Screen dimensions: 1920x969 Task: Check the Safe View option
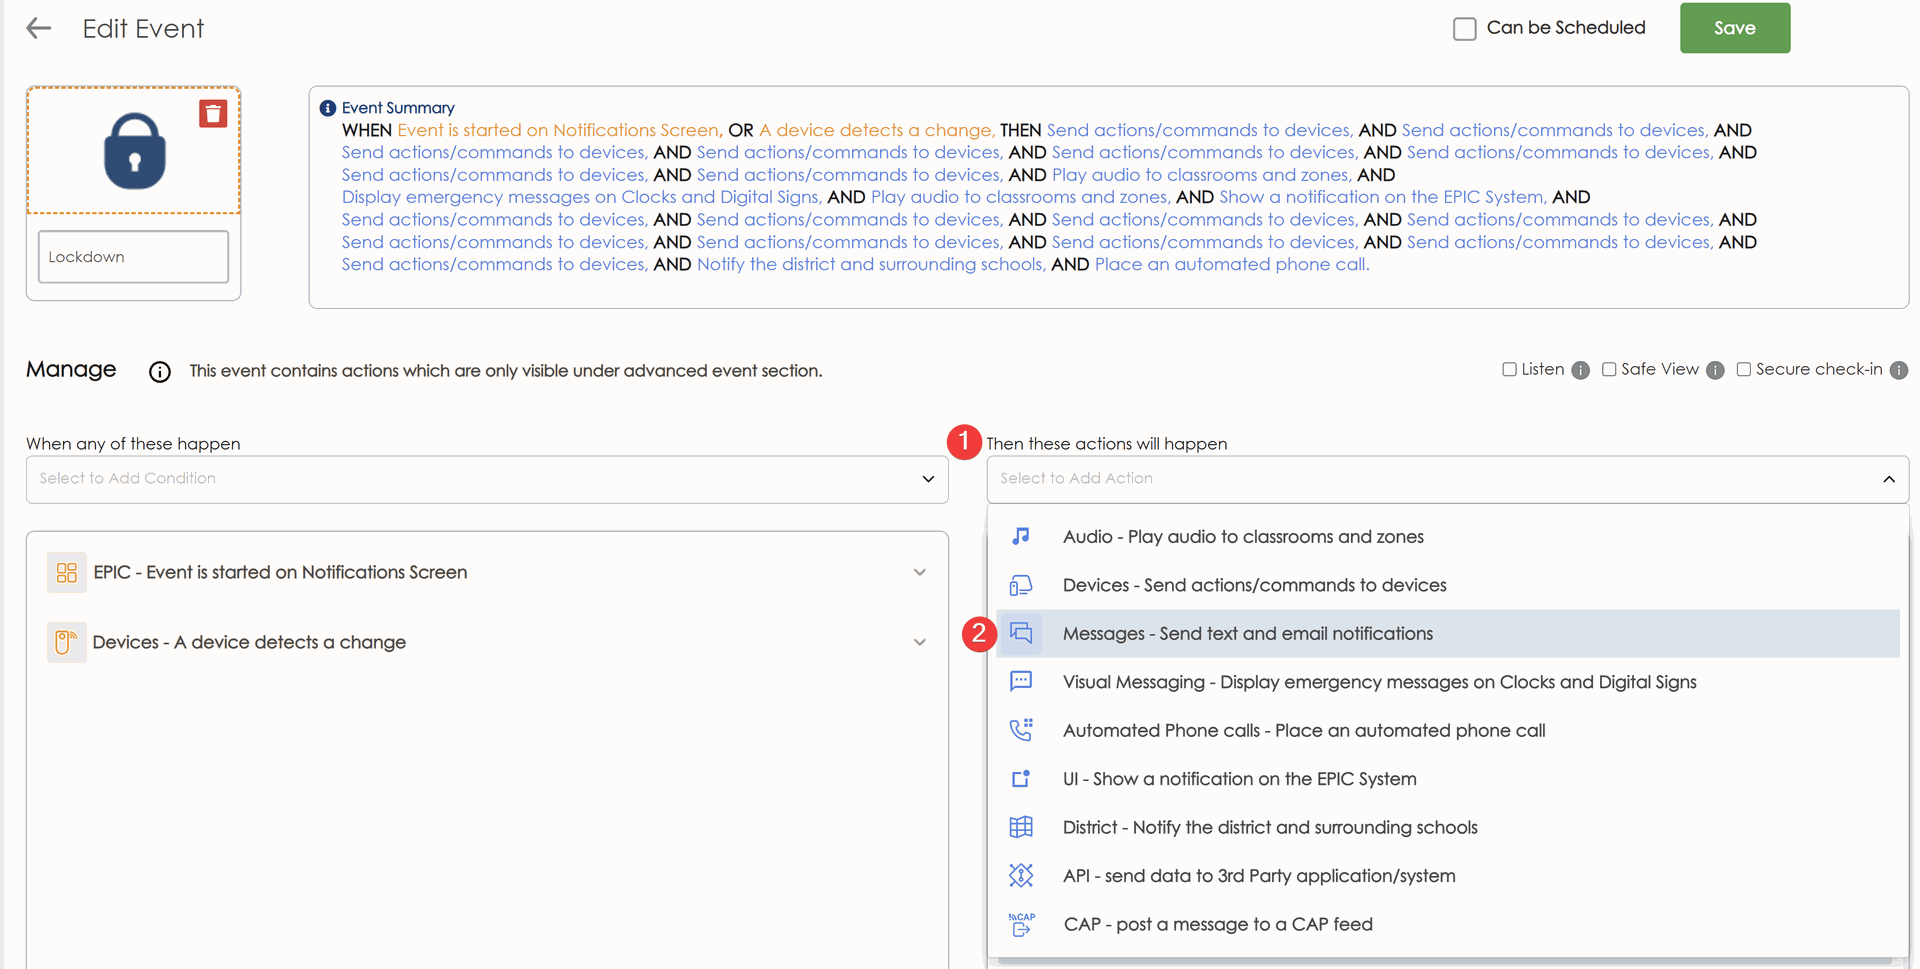[1609, 370]
